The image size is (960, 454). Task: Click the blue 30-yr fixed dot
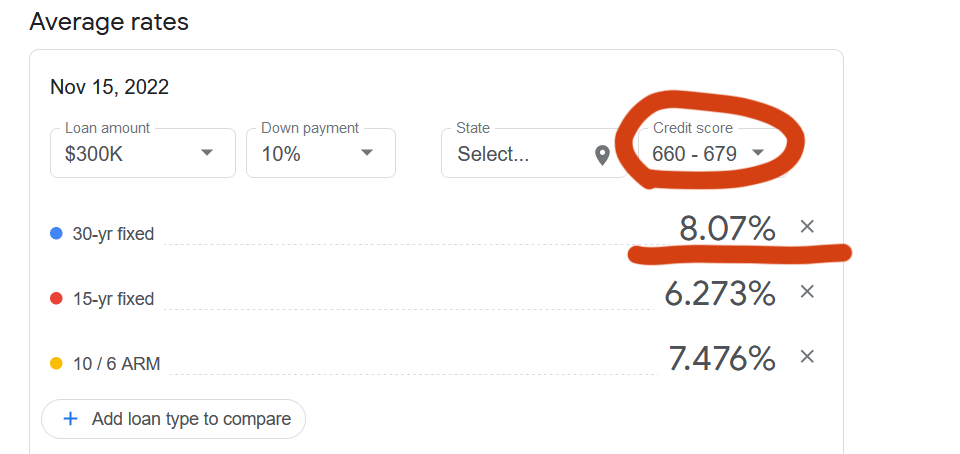(x=56, y=233)
